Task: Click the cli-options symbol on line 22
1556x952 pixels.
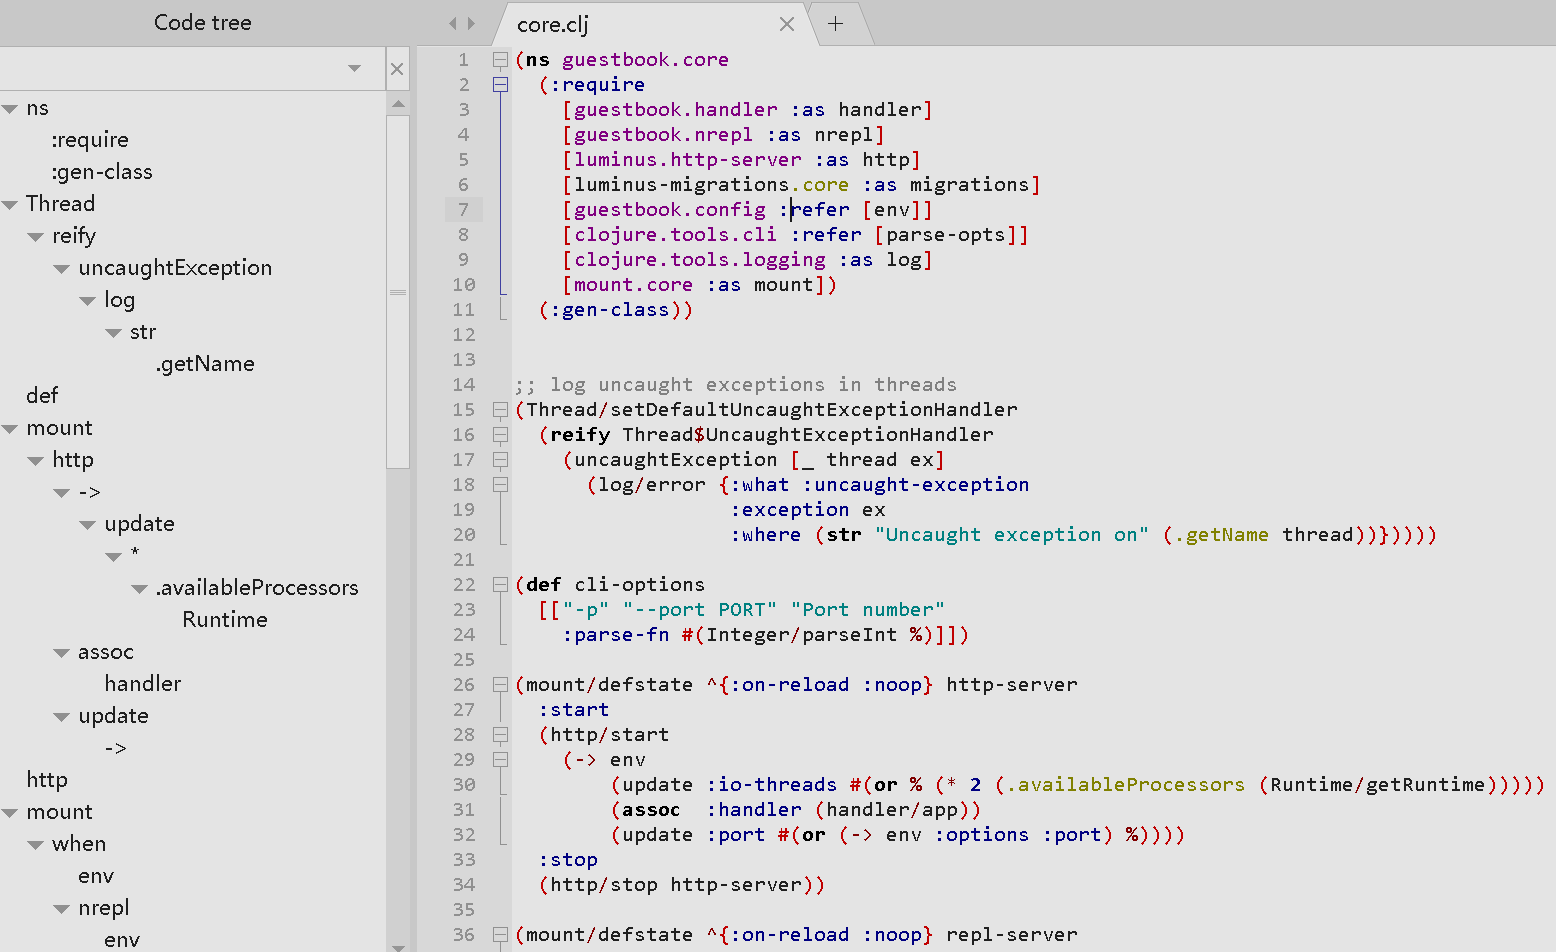Action: click(x=640, y=585)
